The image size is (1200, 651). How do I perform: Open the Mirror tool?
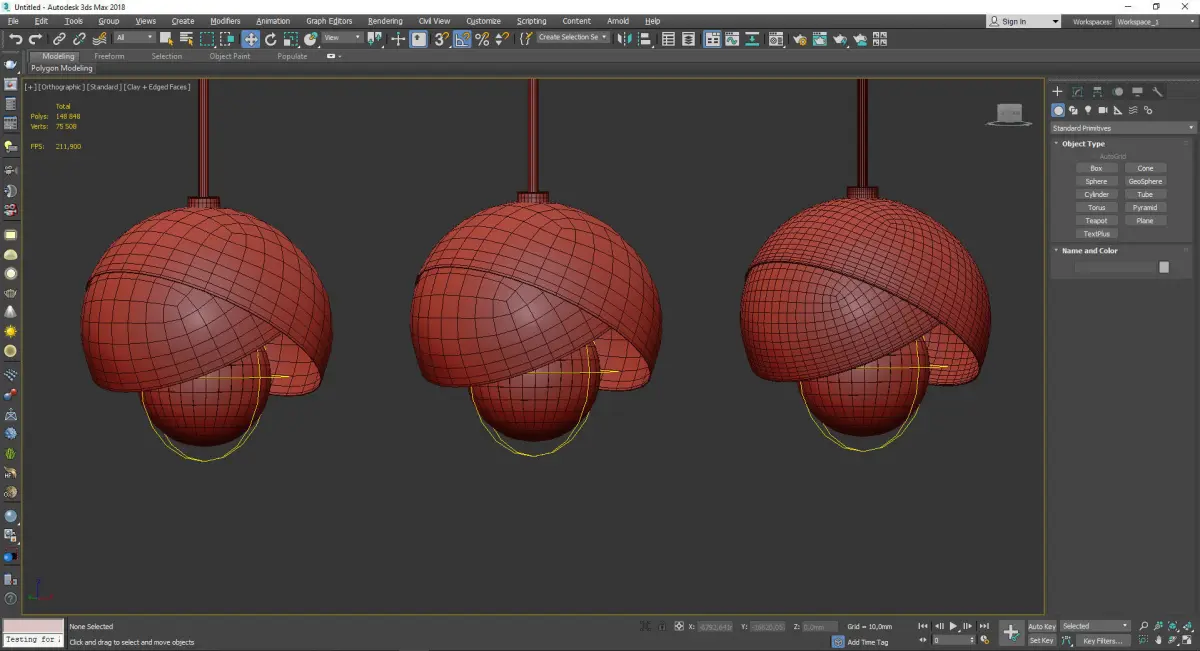click(624, 39)
